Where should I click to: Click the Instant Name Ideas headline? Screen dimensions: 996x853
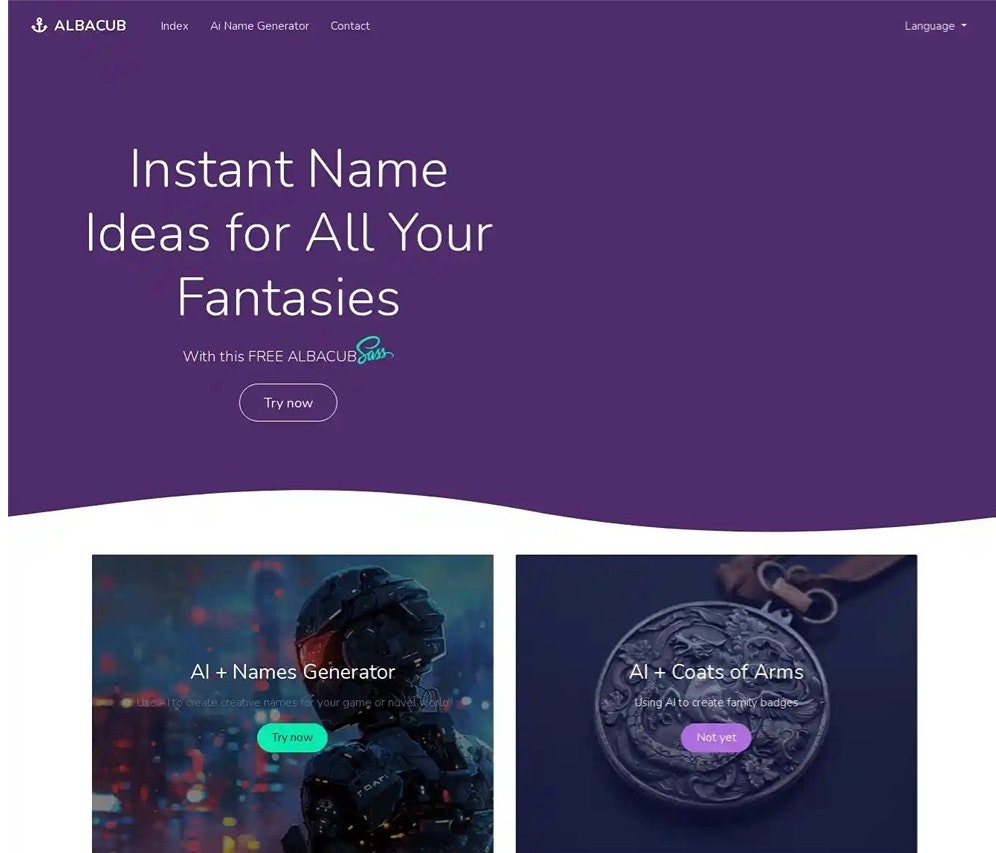click(289, 232)
